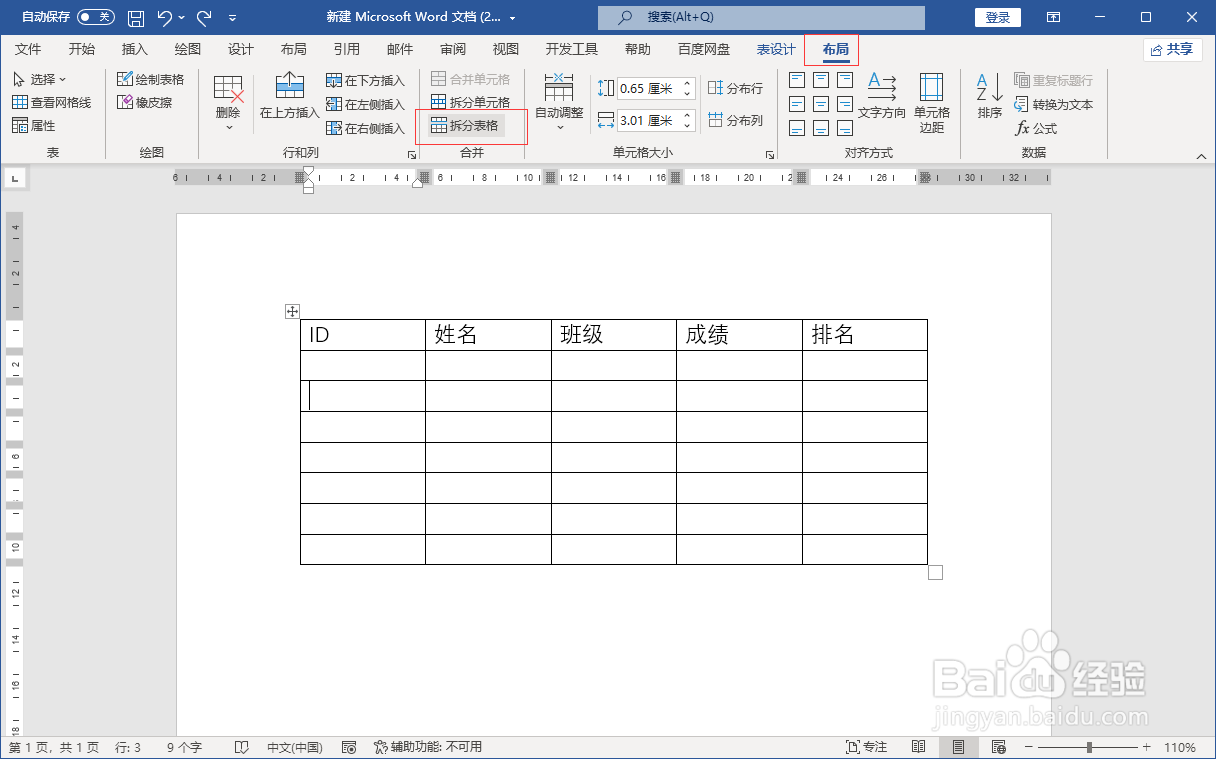Click 在左侧插入 insert column left
The height and width of the screenshot is (759, 1216).
365,104
